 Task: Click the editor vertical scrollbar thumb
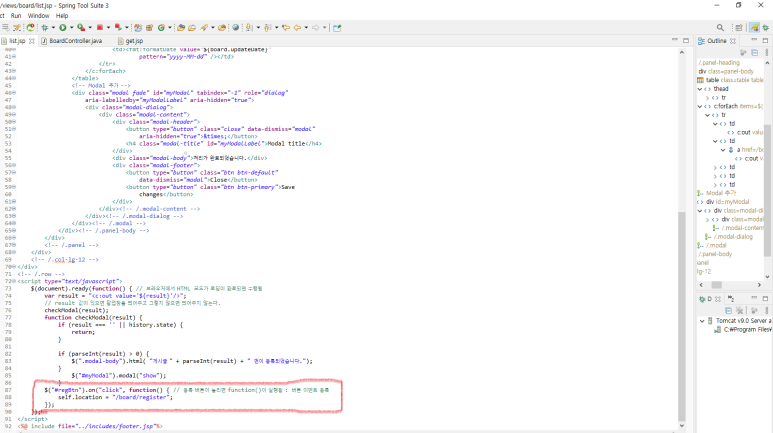click(x=682, y=316)
